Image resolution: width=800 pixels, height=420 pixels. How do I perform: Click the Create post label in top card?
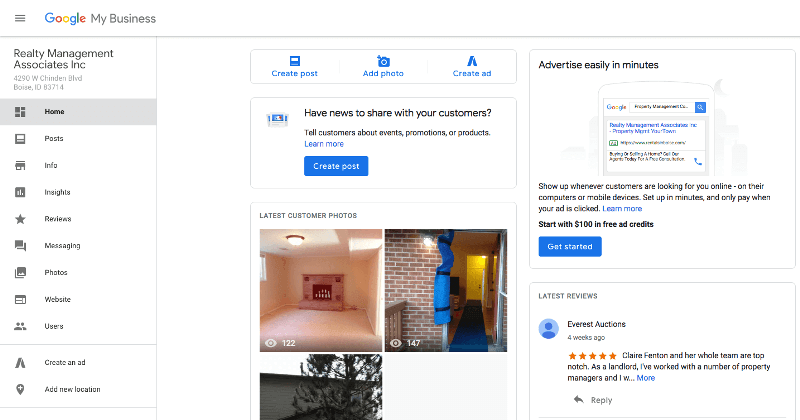coord(294,73)
